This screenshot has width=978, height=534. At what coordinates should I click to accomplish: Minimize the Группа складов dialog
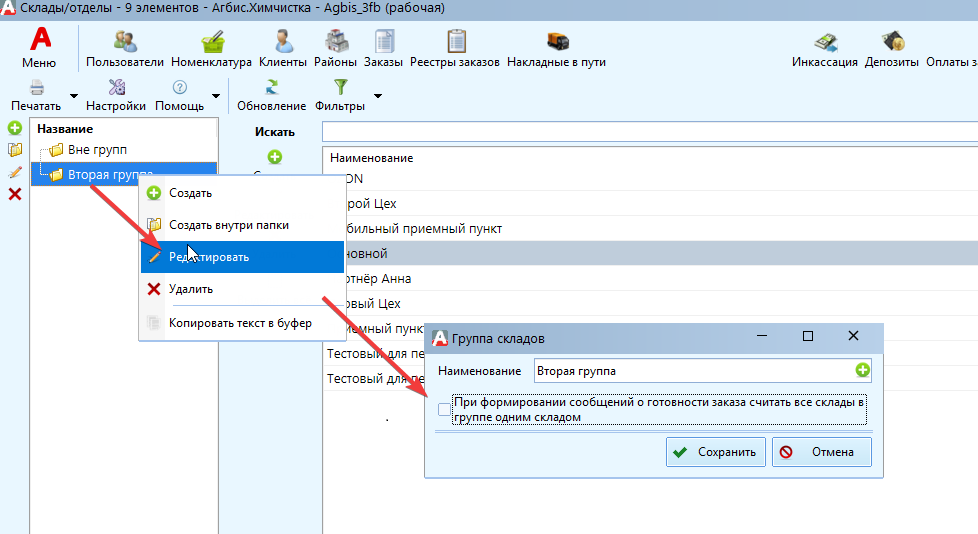click(762, 336)
